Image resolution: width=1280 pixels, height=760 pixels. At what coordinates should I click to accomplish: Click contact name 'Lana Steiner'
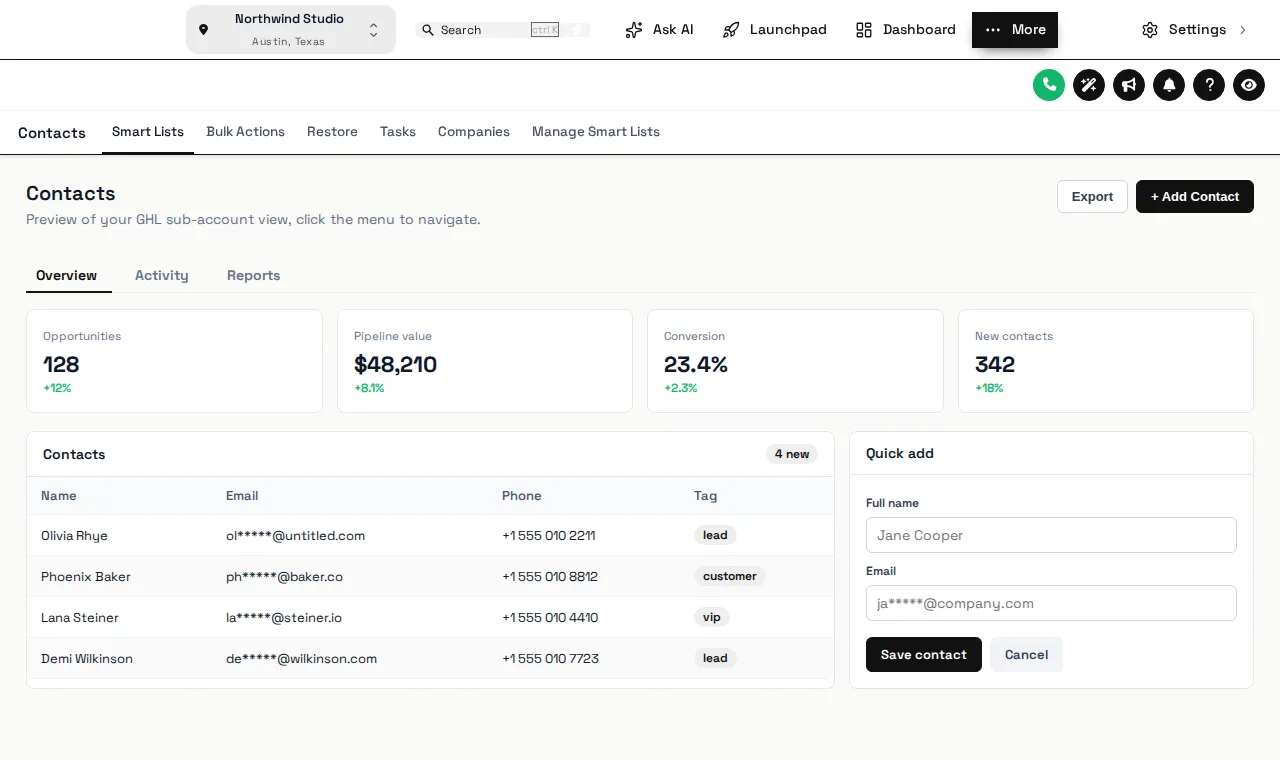[x=80, y=618]
